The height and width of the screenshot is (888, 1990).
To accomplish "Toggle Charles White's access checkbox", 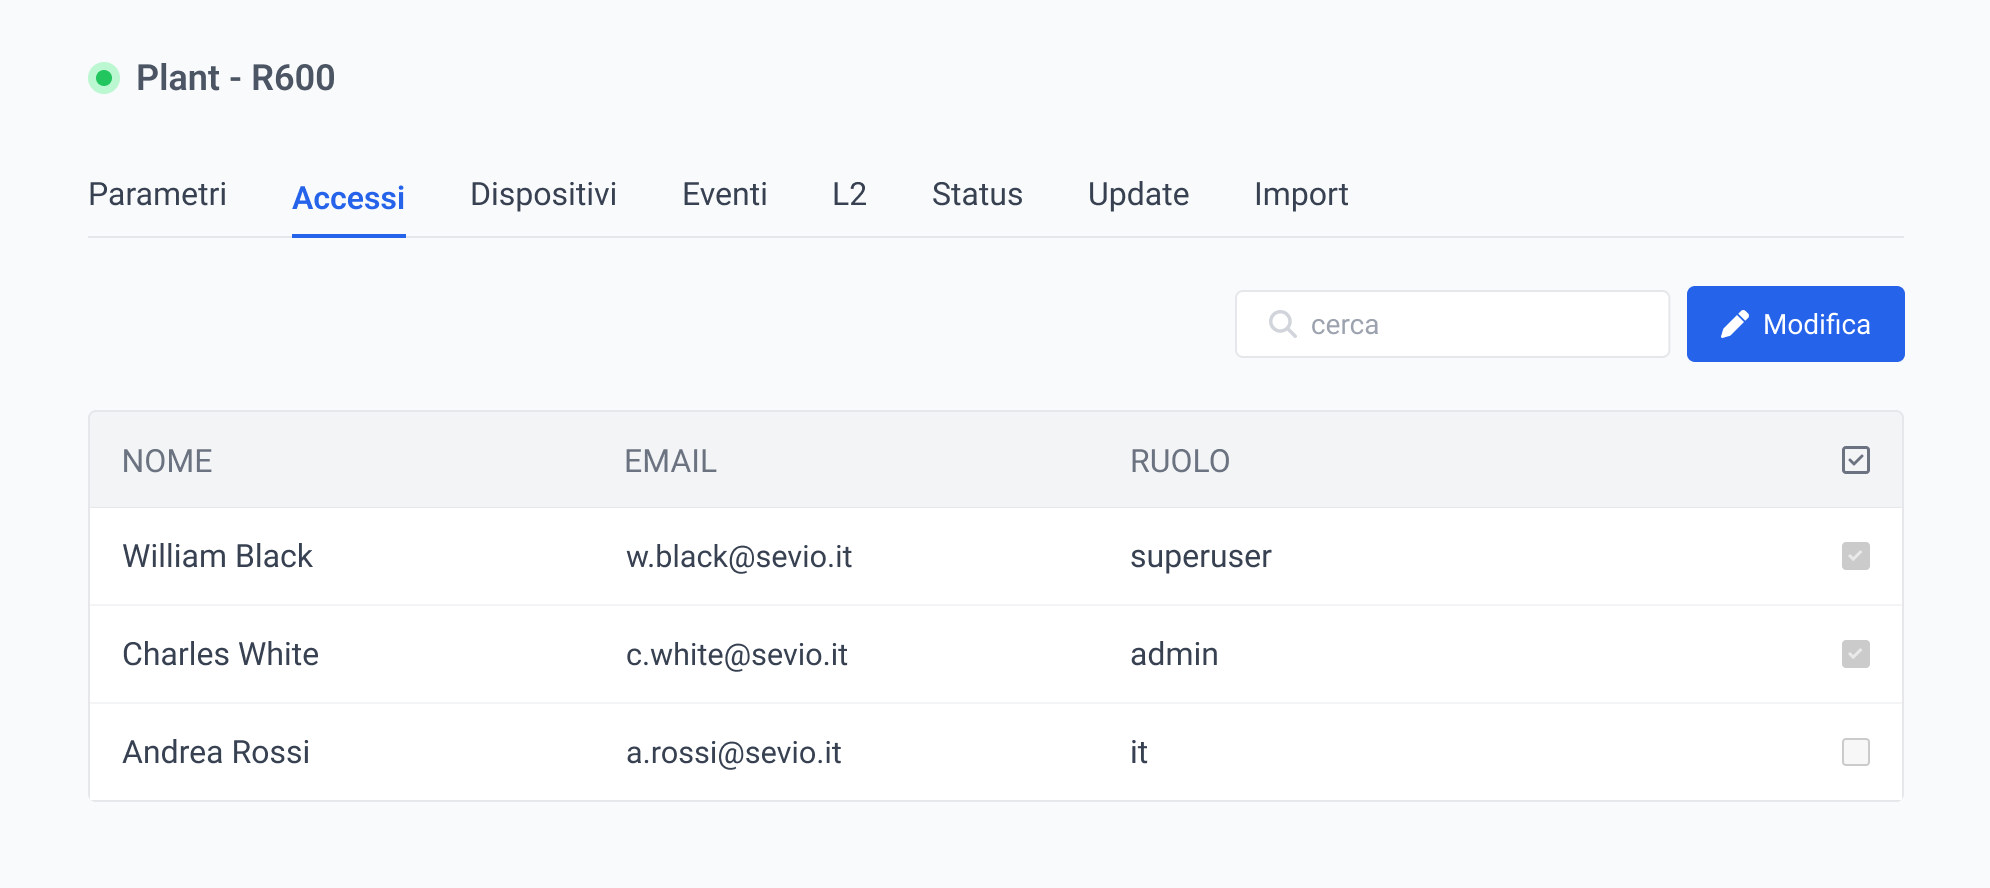I will [x=1855, y=654].
